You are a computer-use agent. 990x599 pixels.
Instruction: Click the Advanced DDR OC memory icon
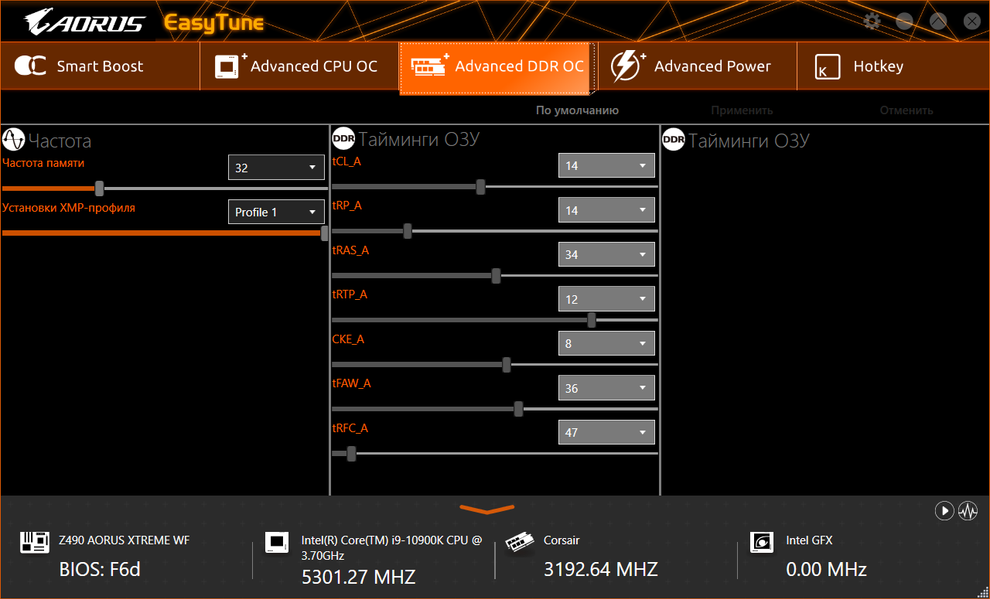[x=429, y=66]
